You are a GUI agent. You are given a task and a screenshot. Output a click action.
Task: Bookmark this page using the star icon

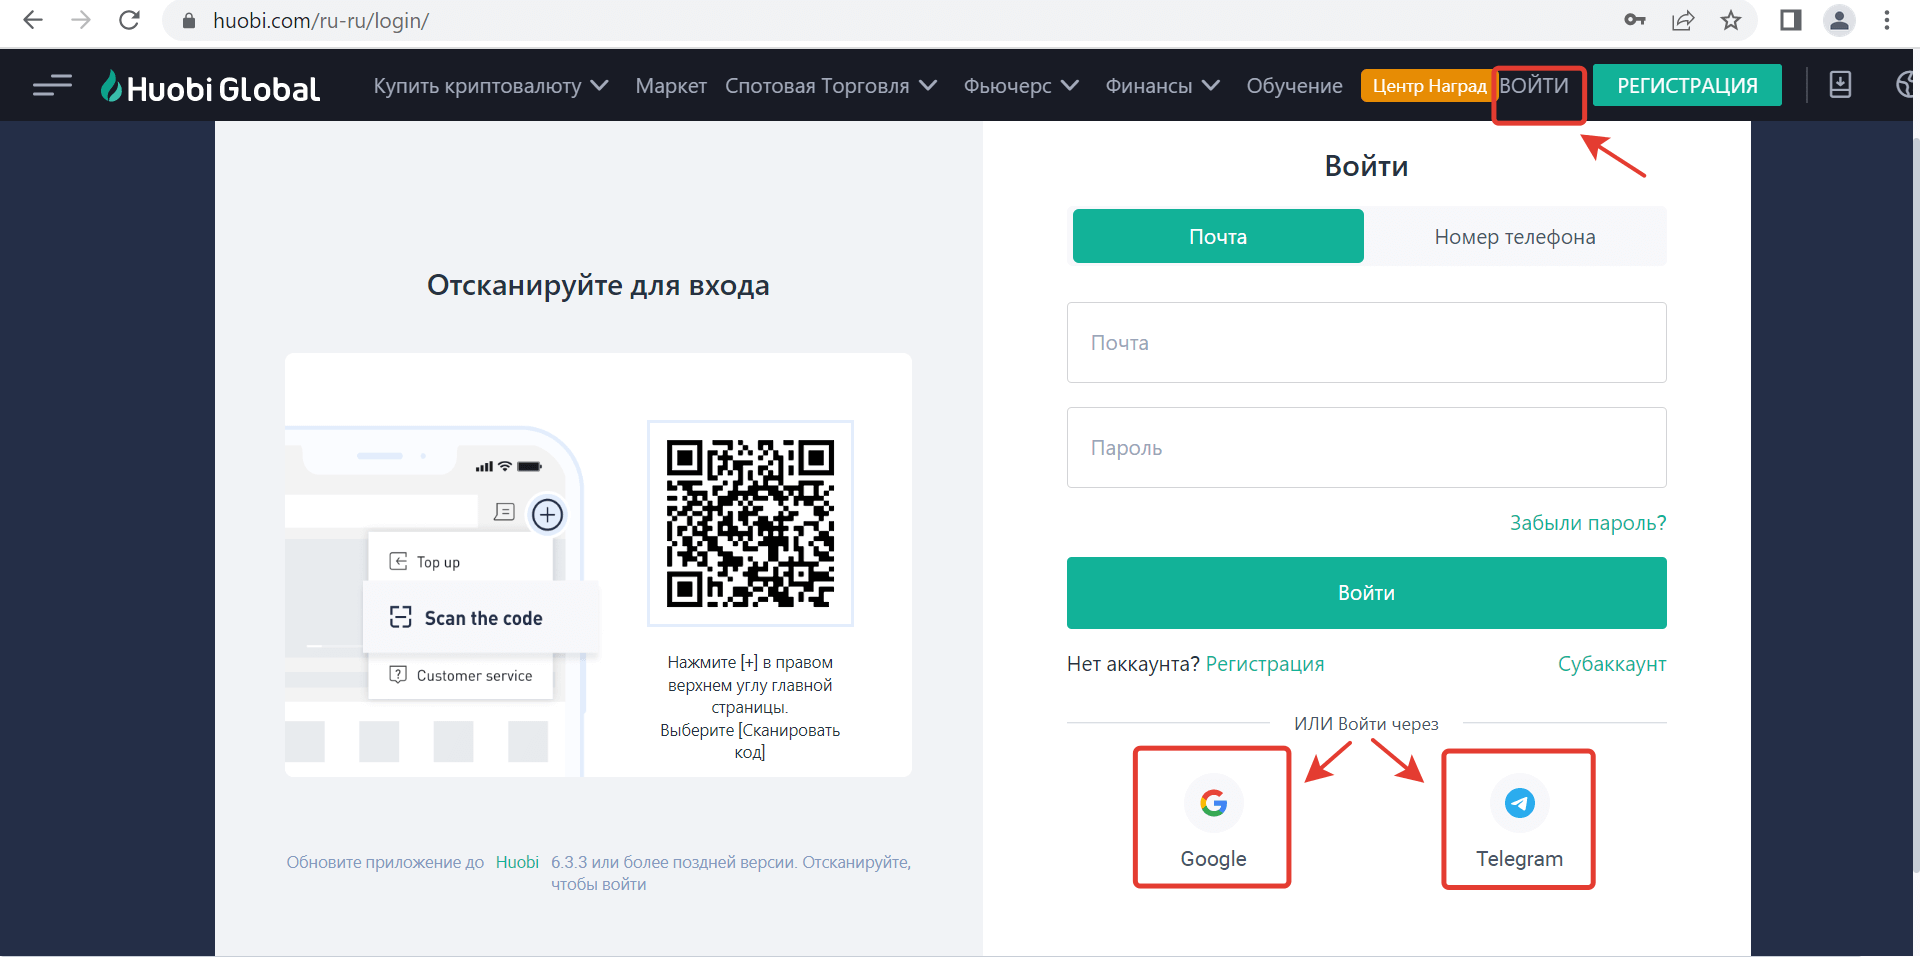(x=1731, y=20)
